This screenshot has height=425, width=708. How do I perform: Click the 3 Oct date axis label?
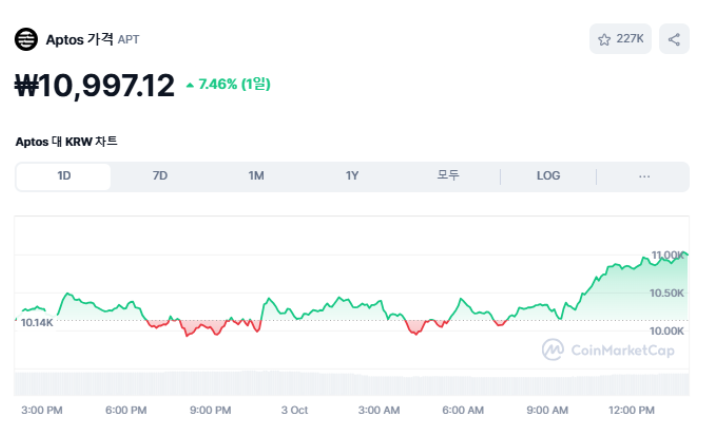pos(294,410)
